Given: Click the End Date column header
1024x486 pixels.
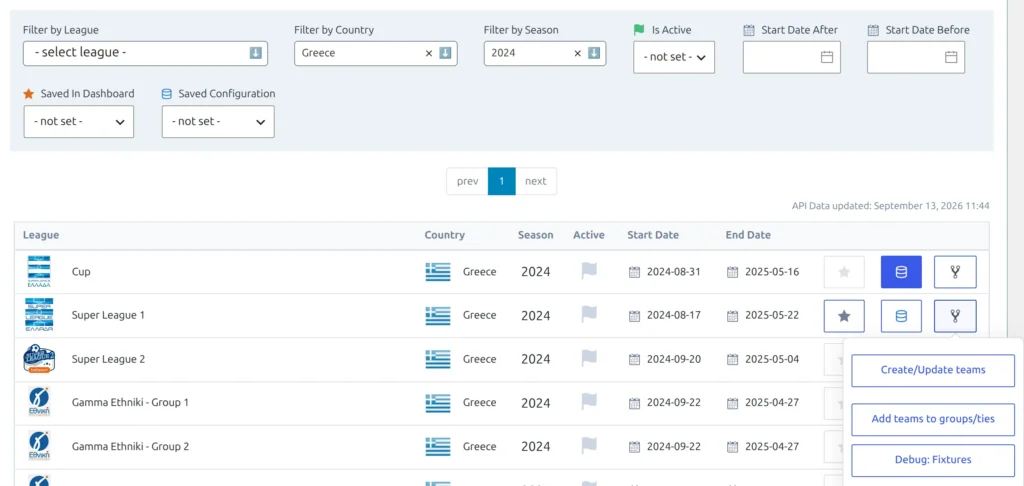Looking at the screenshot, I should (748, 235).
